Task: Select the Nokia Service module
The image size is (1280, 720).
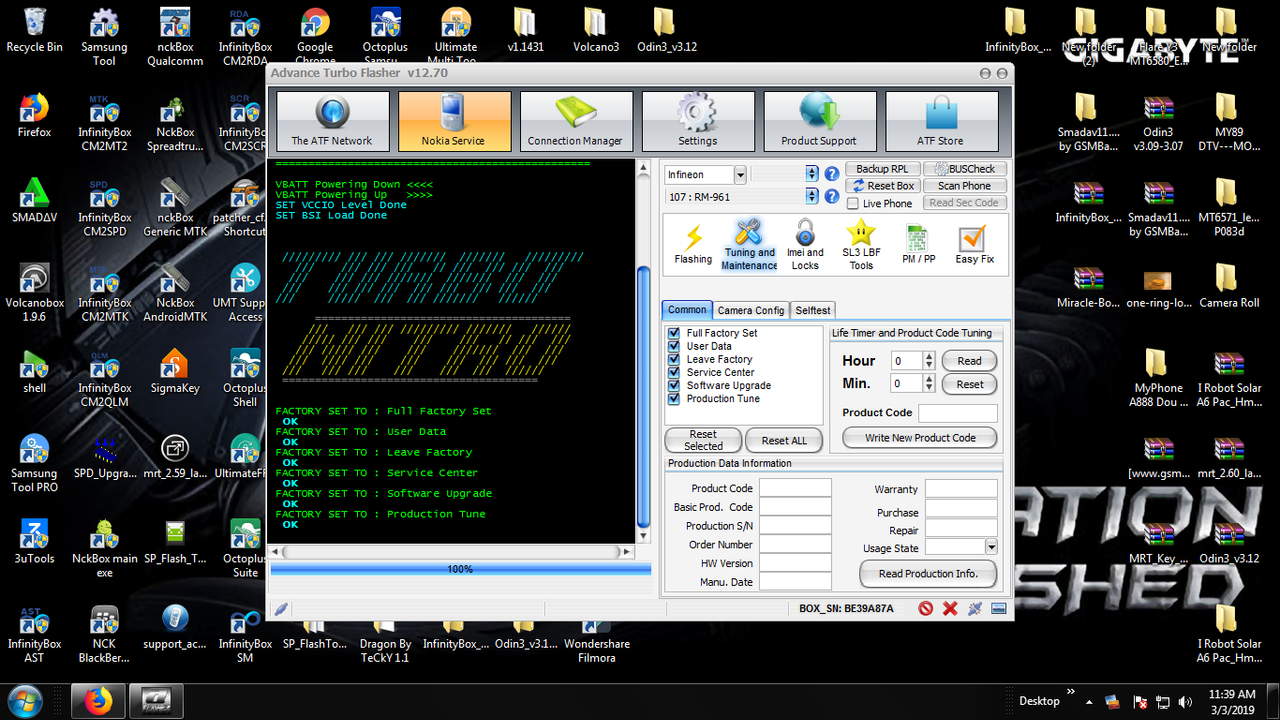Action: [x=454, y=122]
